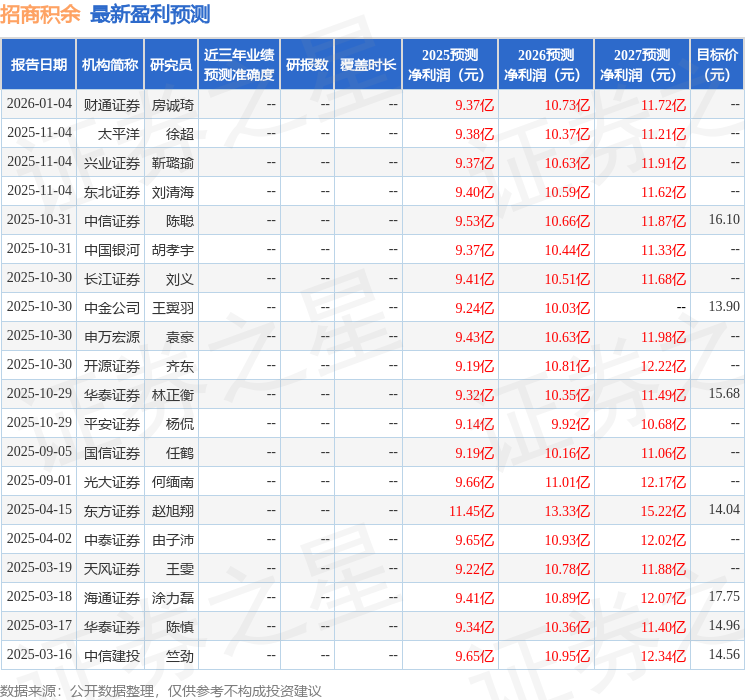
Task: Click the 东方证券 institution cell
Action: pos(112,511)
